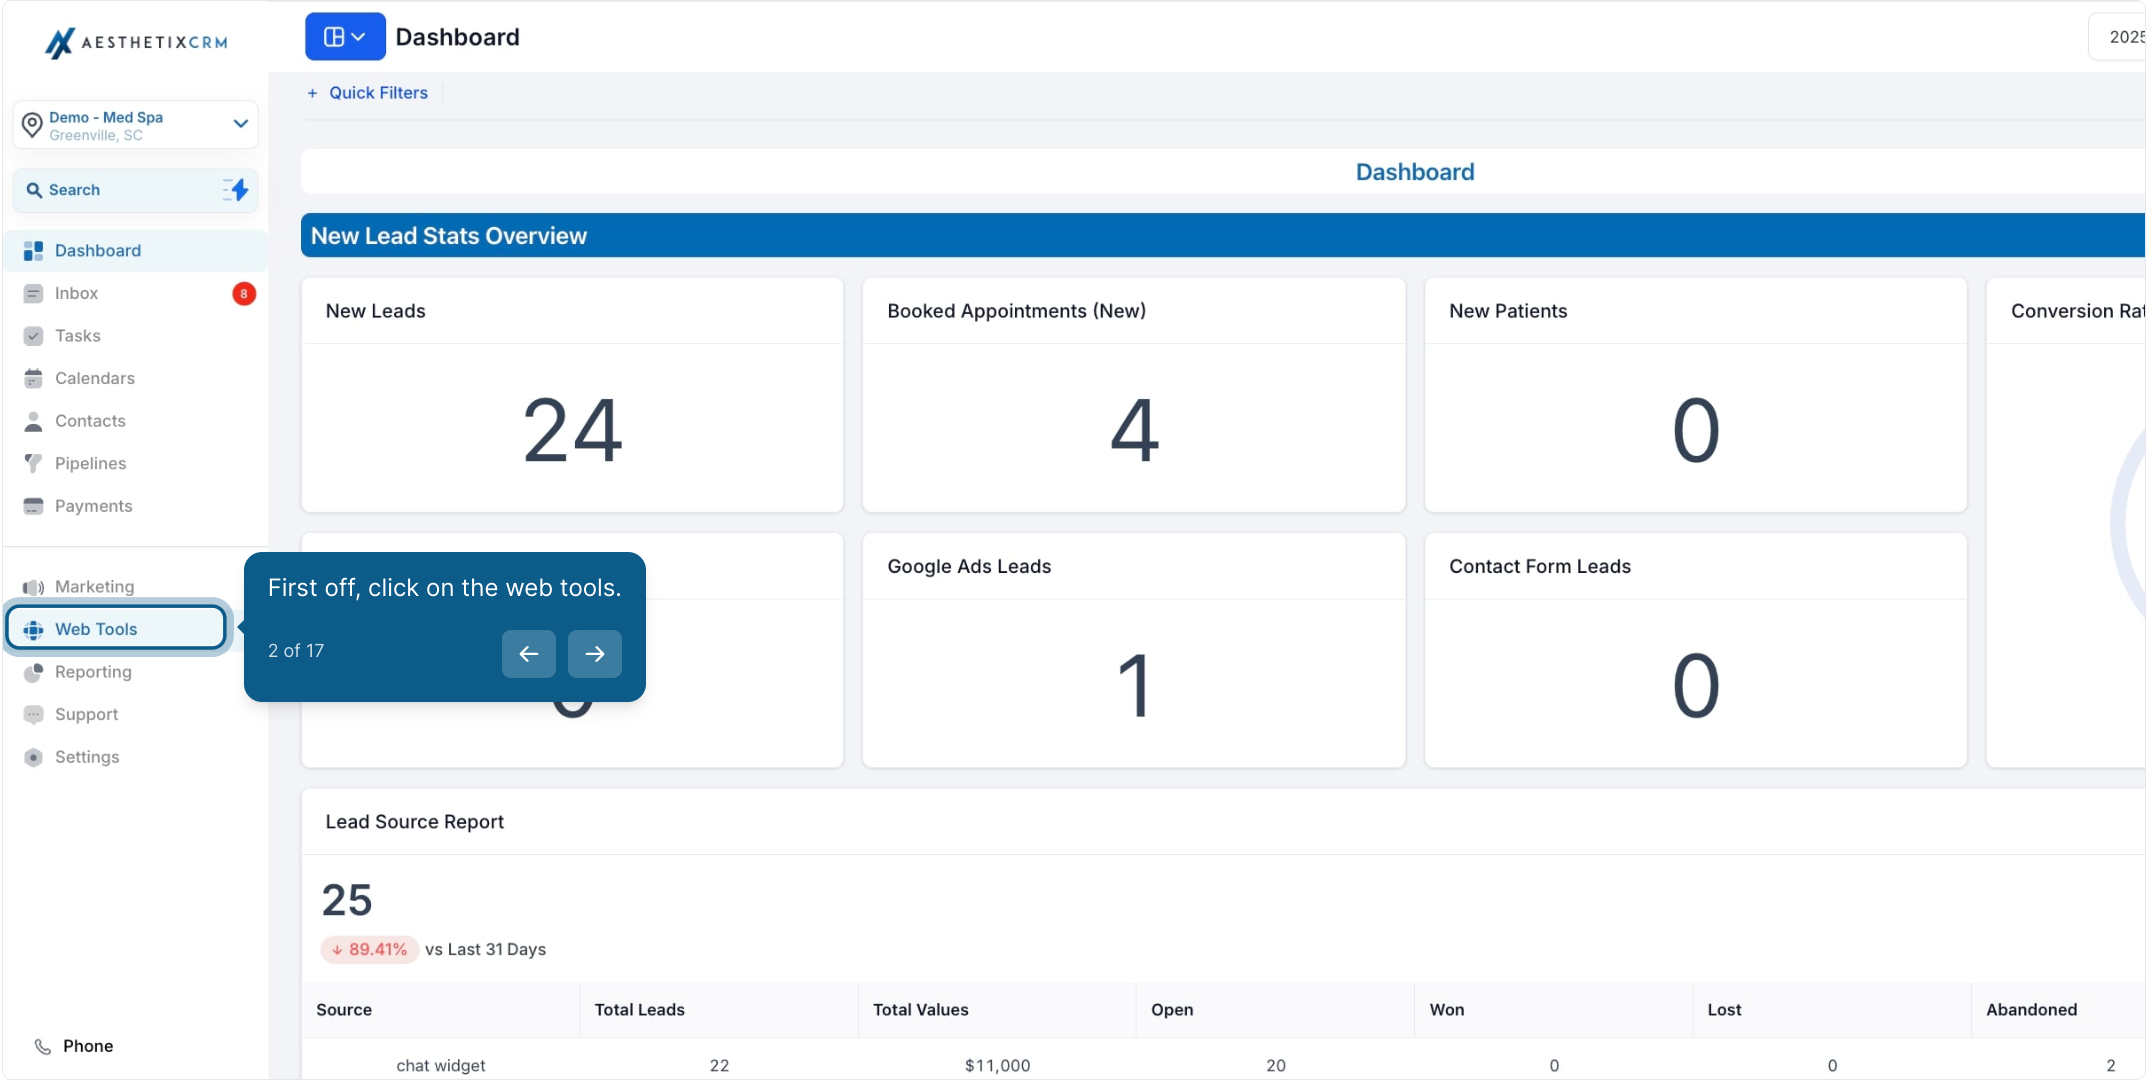Click the Won column header
Screen dimensions: 2148x1080
click(1447, 1010)
